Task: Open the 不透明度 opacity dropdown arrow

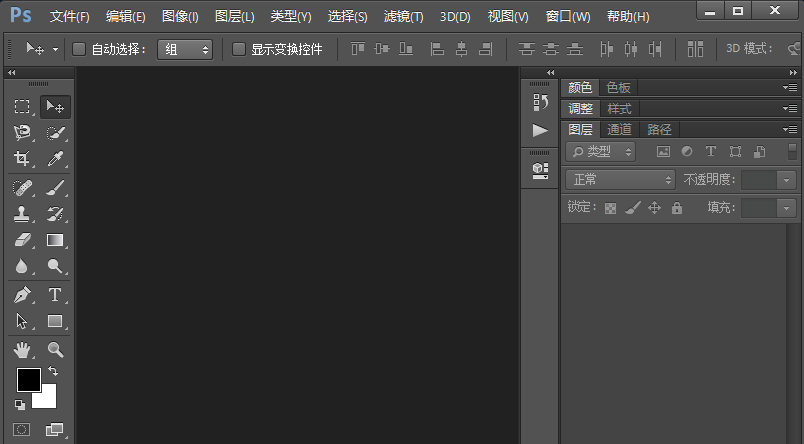Action: pyautogui.click(x=787, y=180)
